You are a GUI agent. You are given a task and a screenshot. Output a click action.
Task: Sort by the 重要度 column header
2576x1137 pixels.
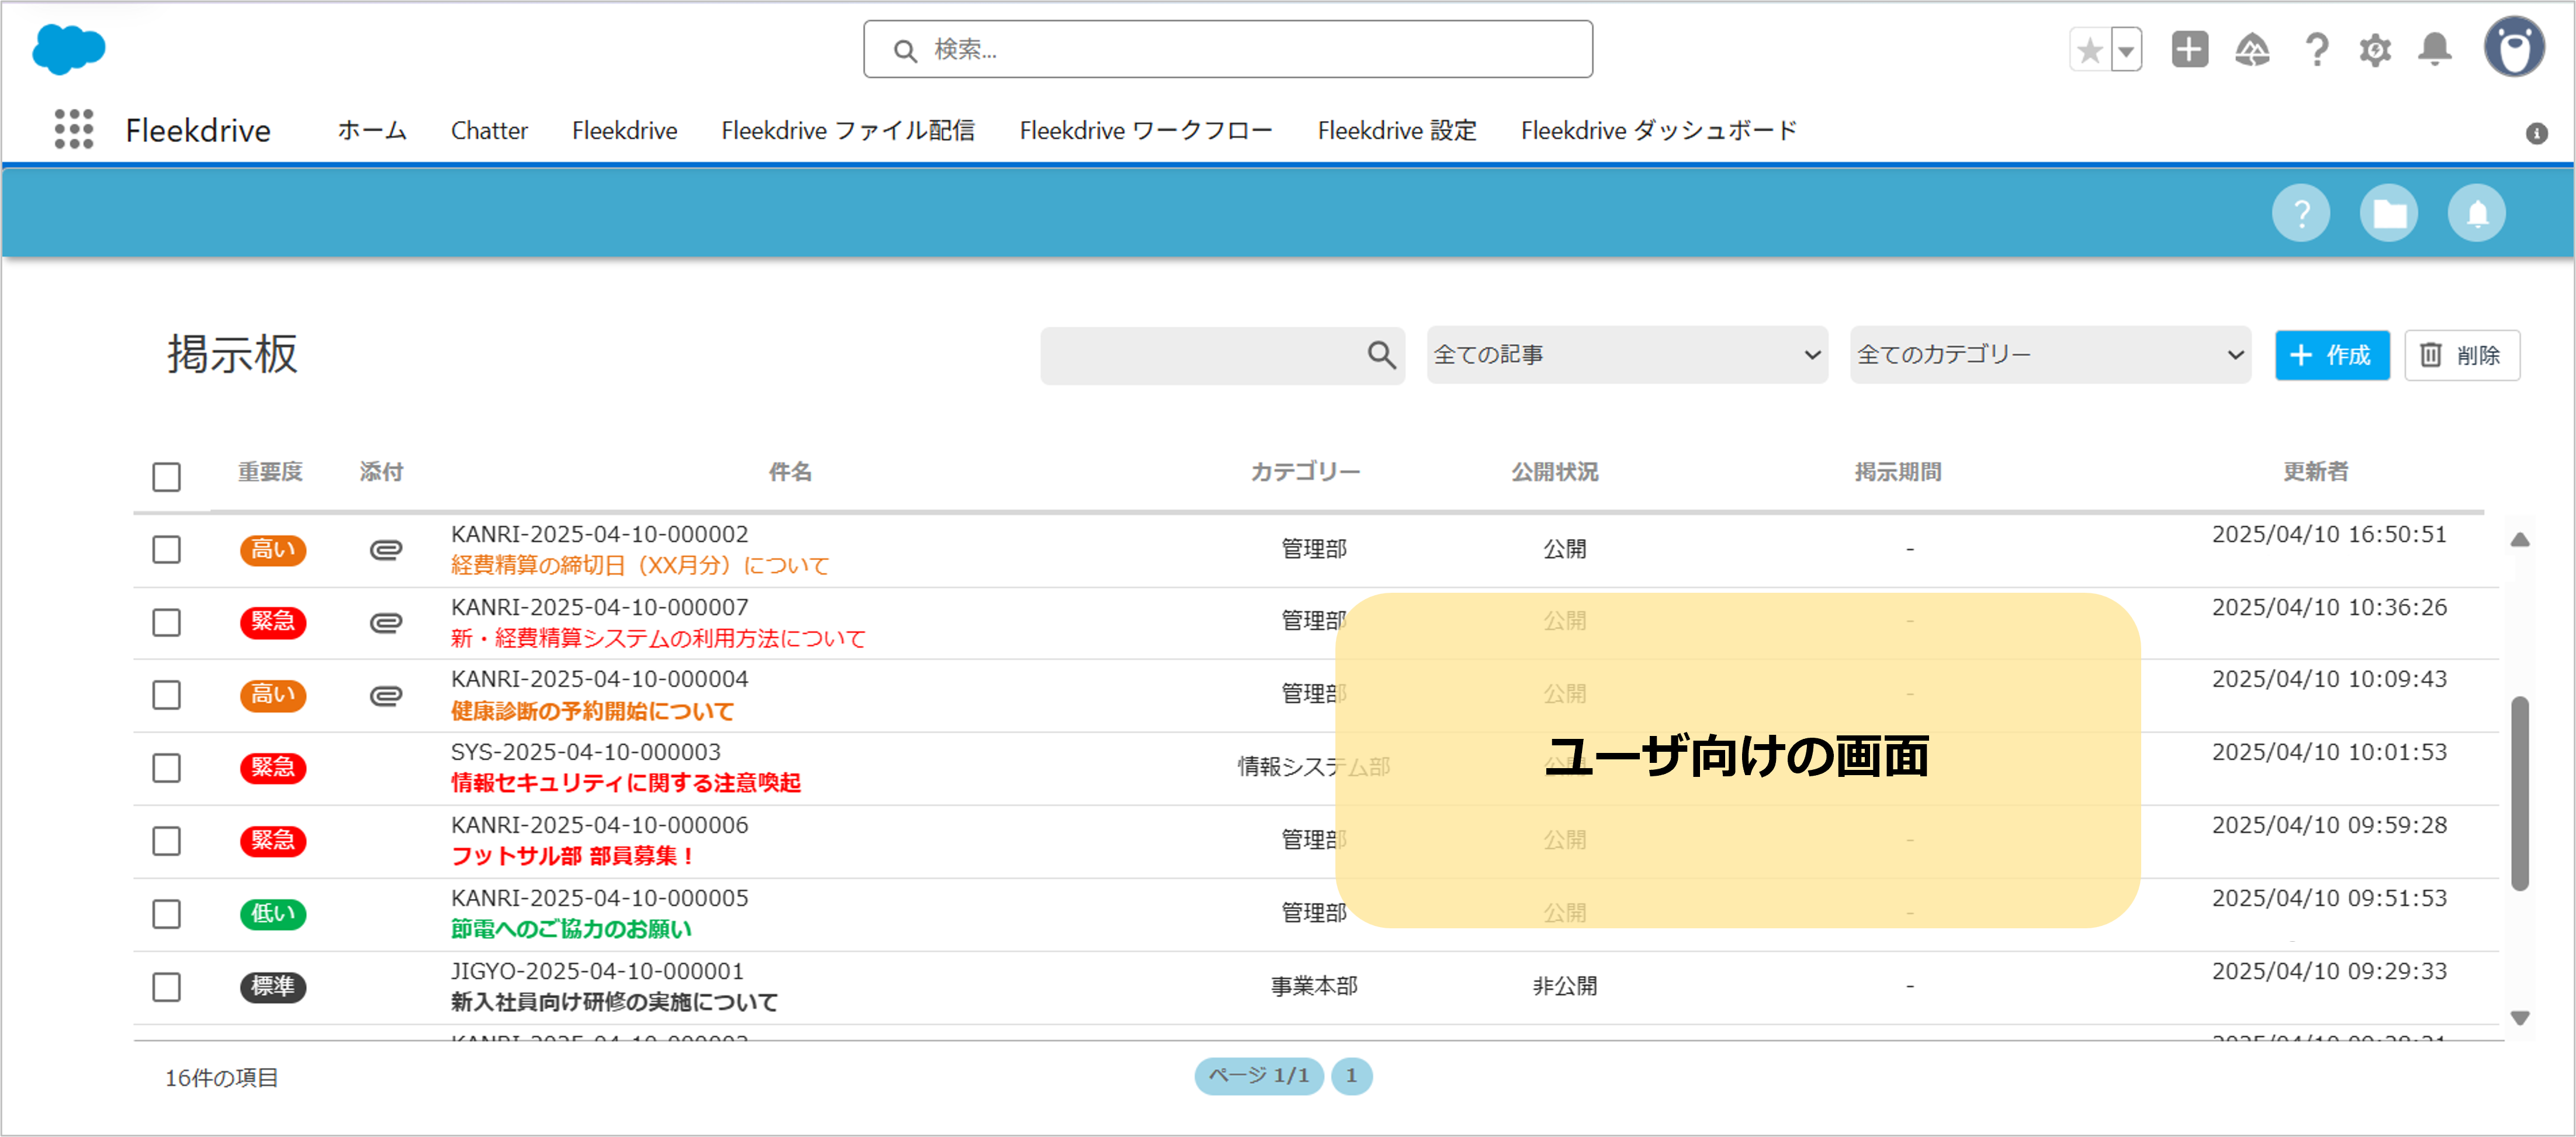270,472
